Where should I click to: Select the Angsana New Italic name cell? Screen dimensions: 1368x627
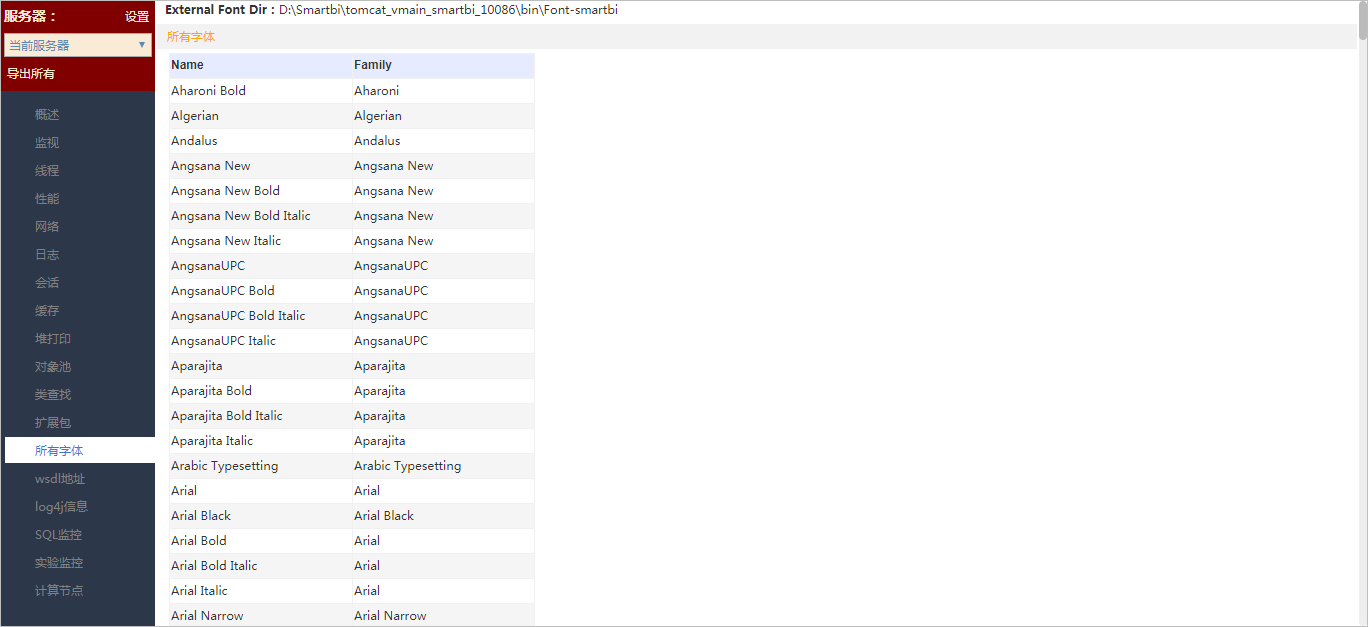[x=260, y=241]
